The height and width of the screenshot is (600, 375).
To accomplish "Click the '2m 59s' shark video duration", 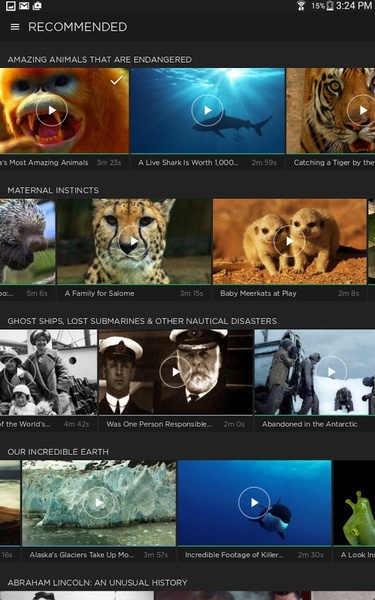I will coord(264,163).
